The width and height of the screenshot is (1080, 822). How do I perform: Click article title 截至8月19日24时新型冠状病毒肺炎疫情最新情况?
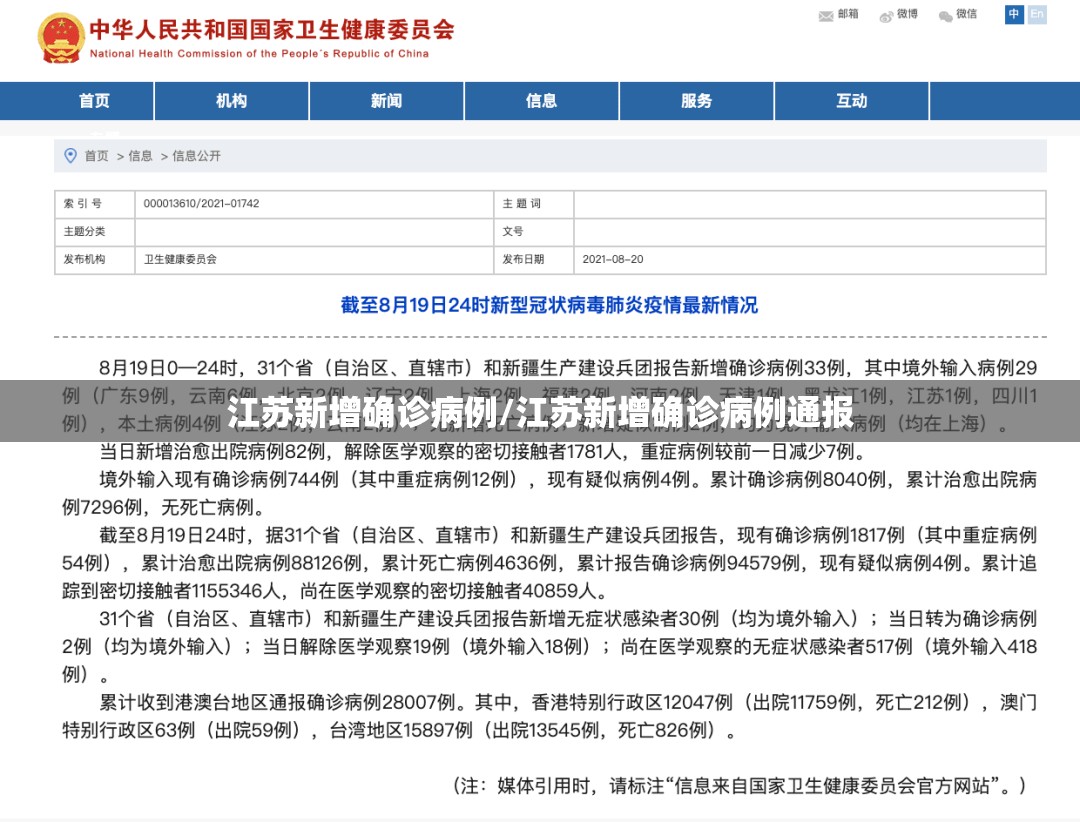pyautogui.click(x=549, y=305)
